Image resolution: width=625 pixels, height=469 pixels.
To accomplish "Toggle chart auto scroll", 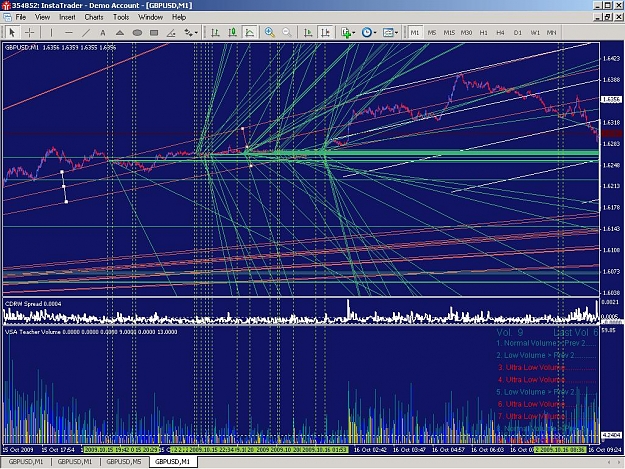I will tap(308, 33).
